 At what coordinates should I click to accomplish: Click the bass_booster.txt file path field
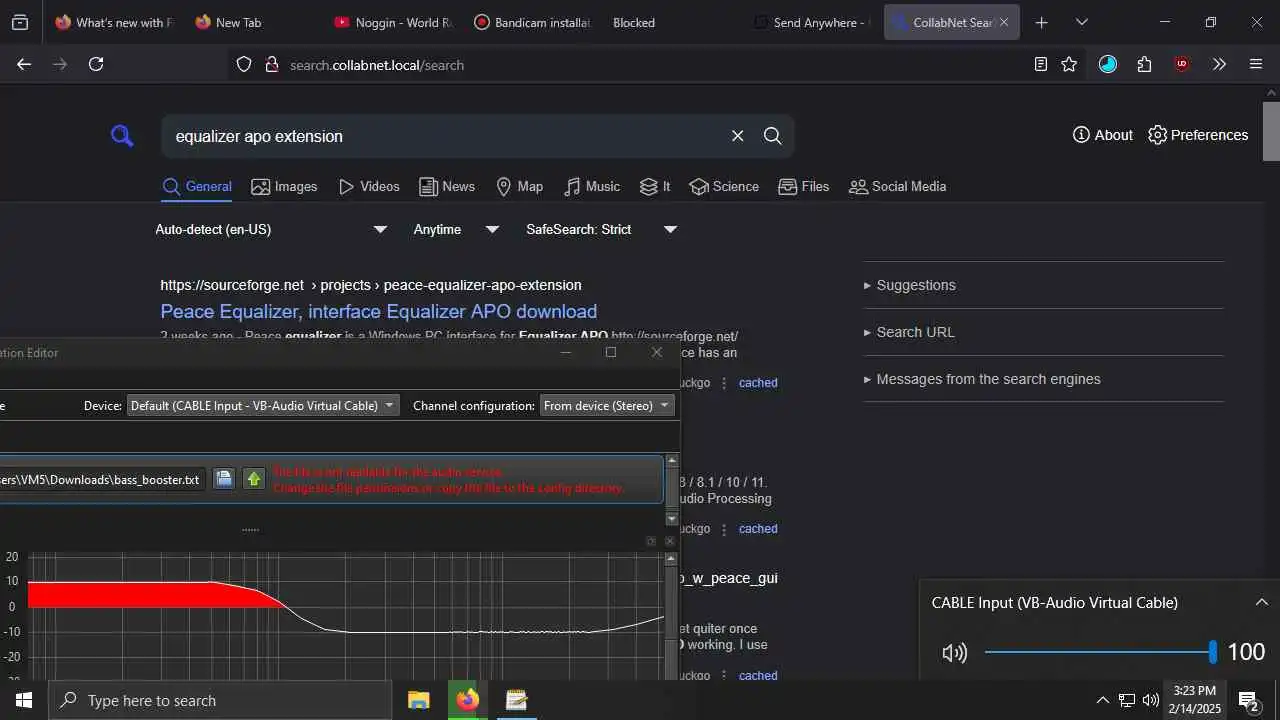[102, 479]
